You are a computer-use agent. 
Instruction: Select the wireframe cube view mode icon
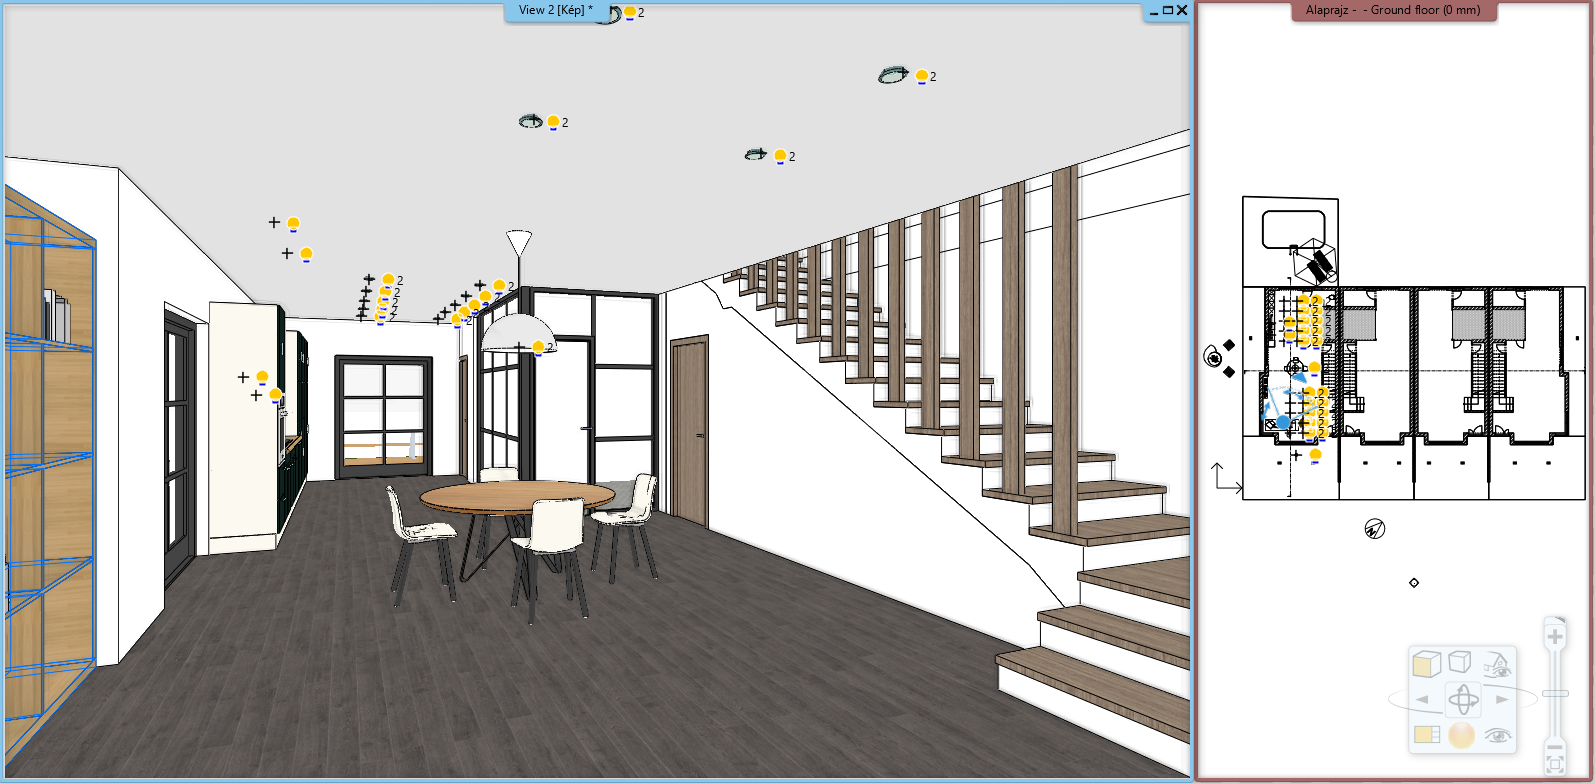[1460, 662]
